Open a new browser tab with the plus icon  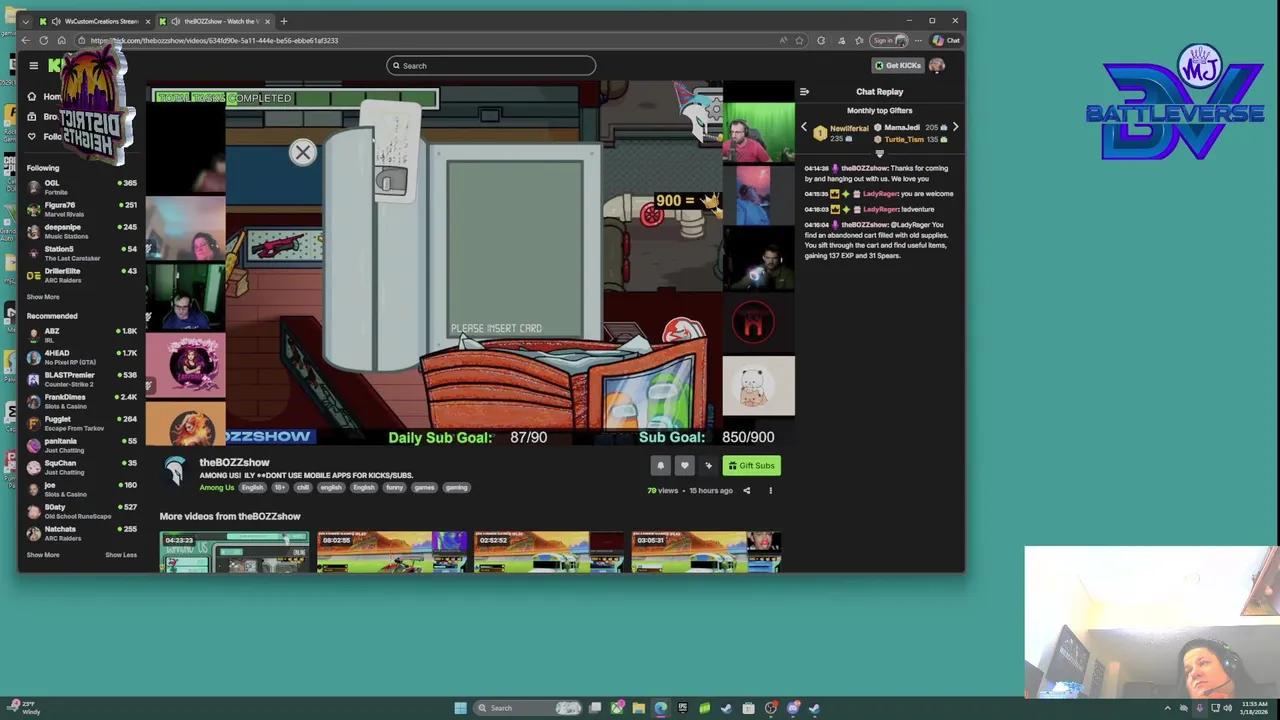pyautogui.click(x=283, y=21)
